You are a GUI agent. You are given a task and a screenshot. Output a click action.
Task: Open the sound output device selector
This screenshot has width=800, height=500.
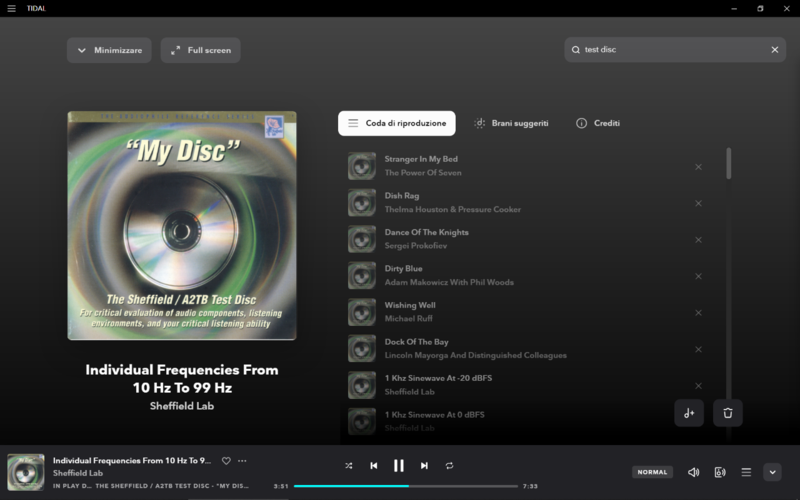coord(720,472)
